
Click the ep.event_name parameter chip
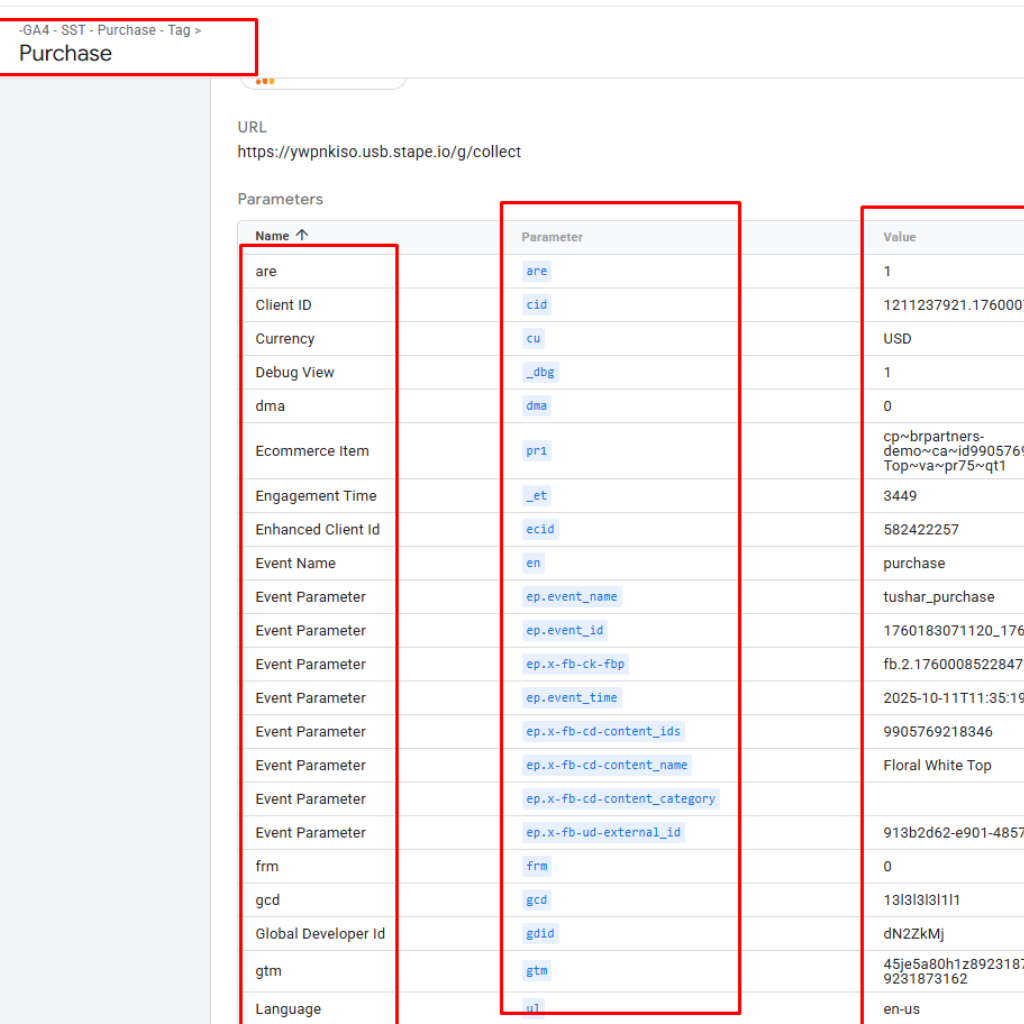pyautogui.click(x=572, y=596)
